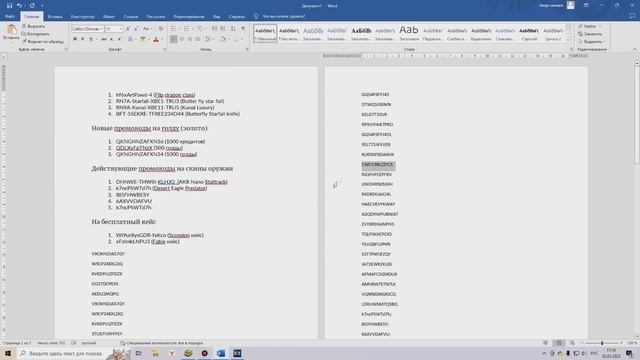The image size is (640, 360).
Task: Collapse the ribbon
Action: coord(634,49)
